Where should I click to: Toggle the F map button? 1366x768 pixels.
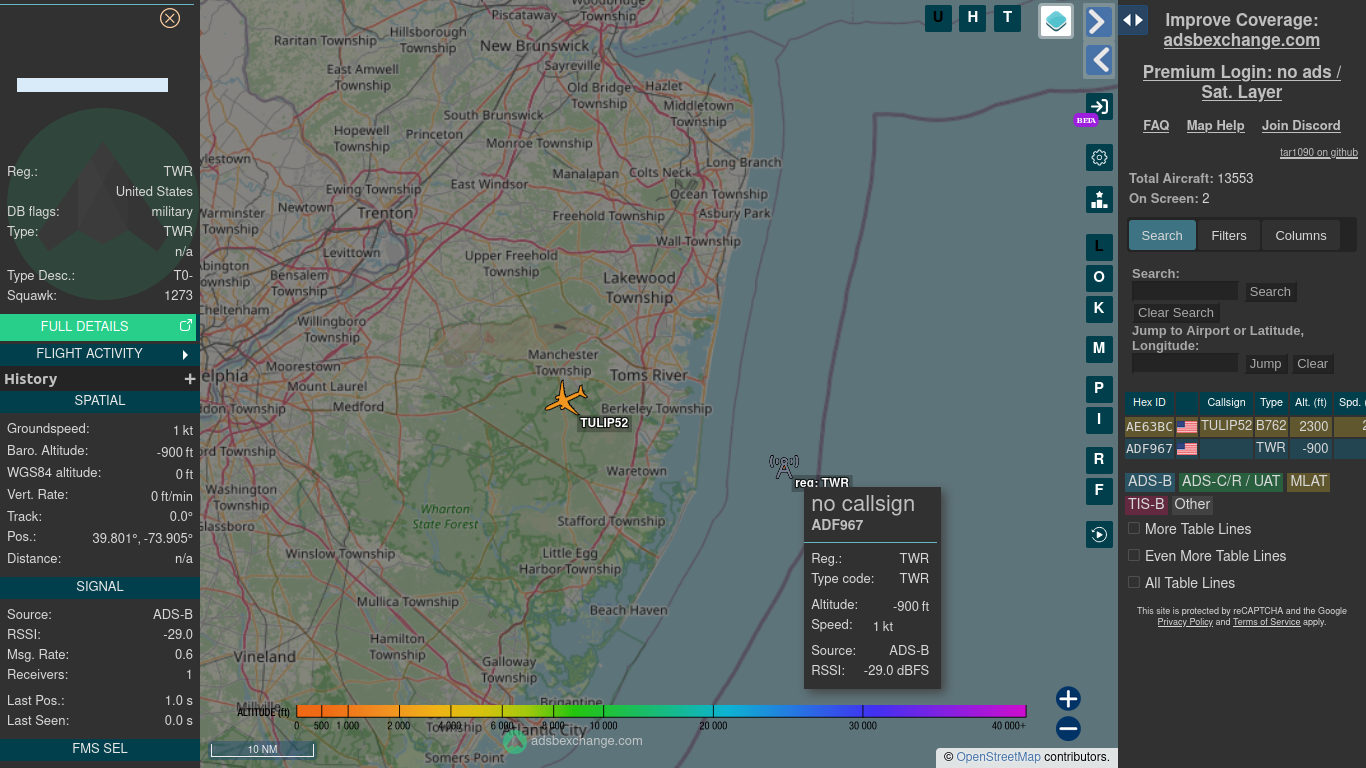(1099, 491)
